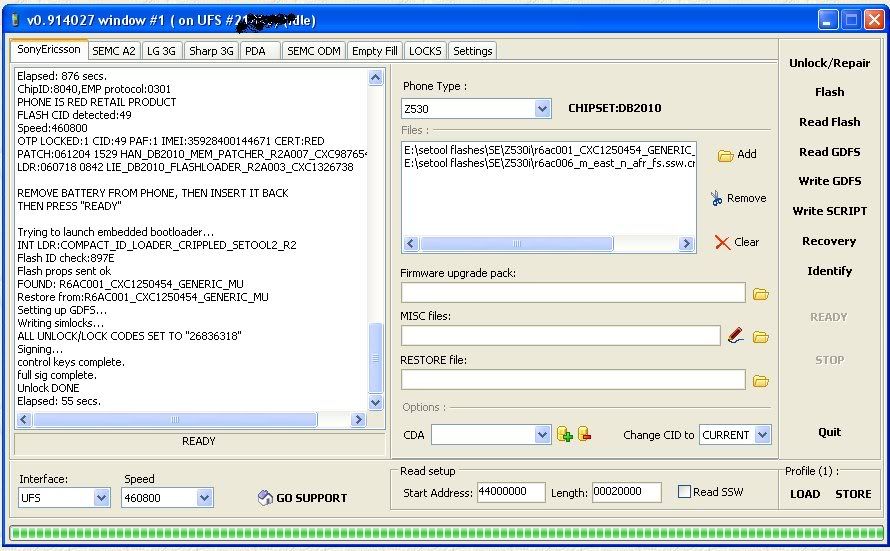
Task: Click the Files list horizontal scrollbar thumb
Action: (x=517, y=244)
